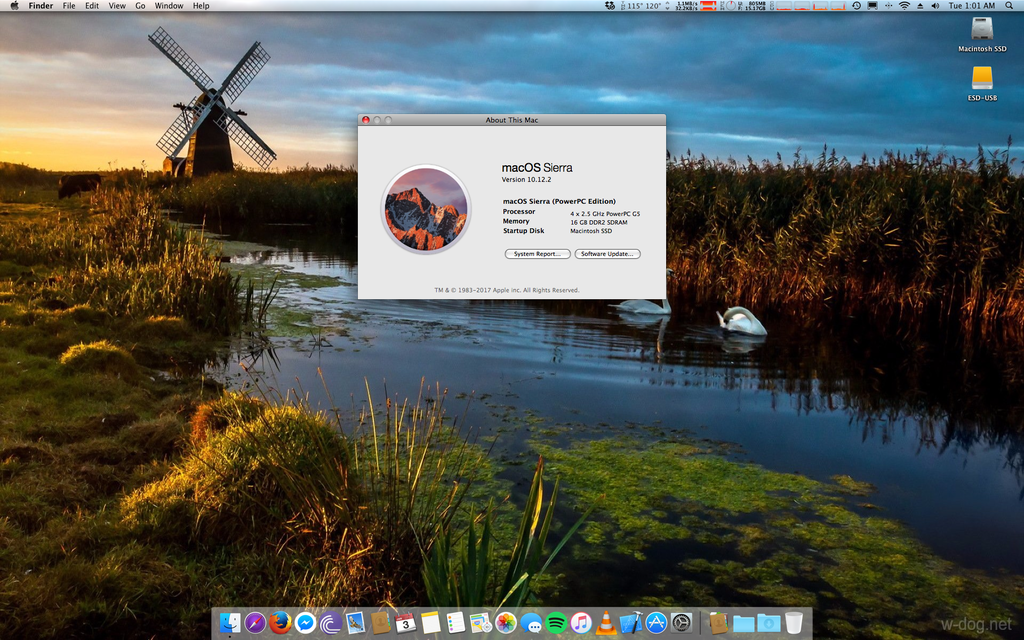Launch VLC traffic cone icon
1024x640 pixels.
click(x=606, y=623)
